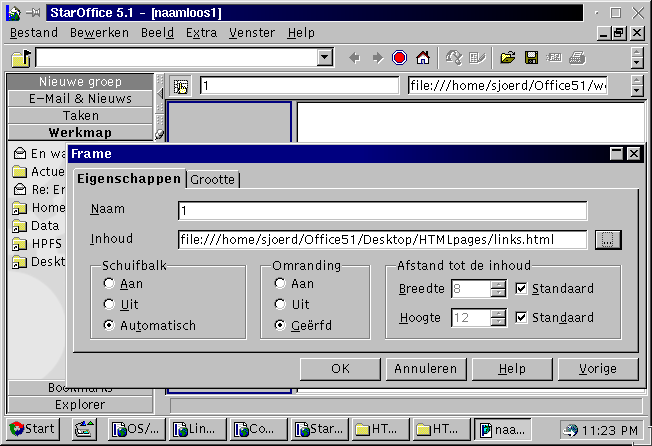Image resolution: width=652 pixels, height=446 pixels.
Task: Go back with the left arrow icon
Action: point(355,58)
